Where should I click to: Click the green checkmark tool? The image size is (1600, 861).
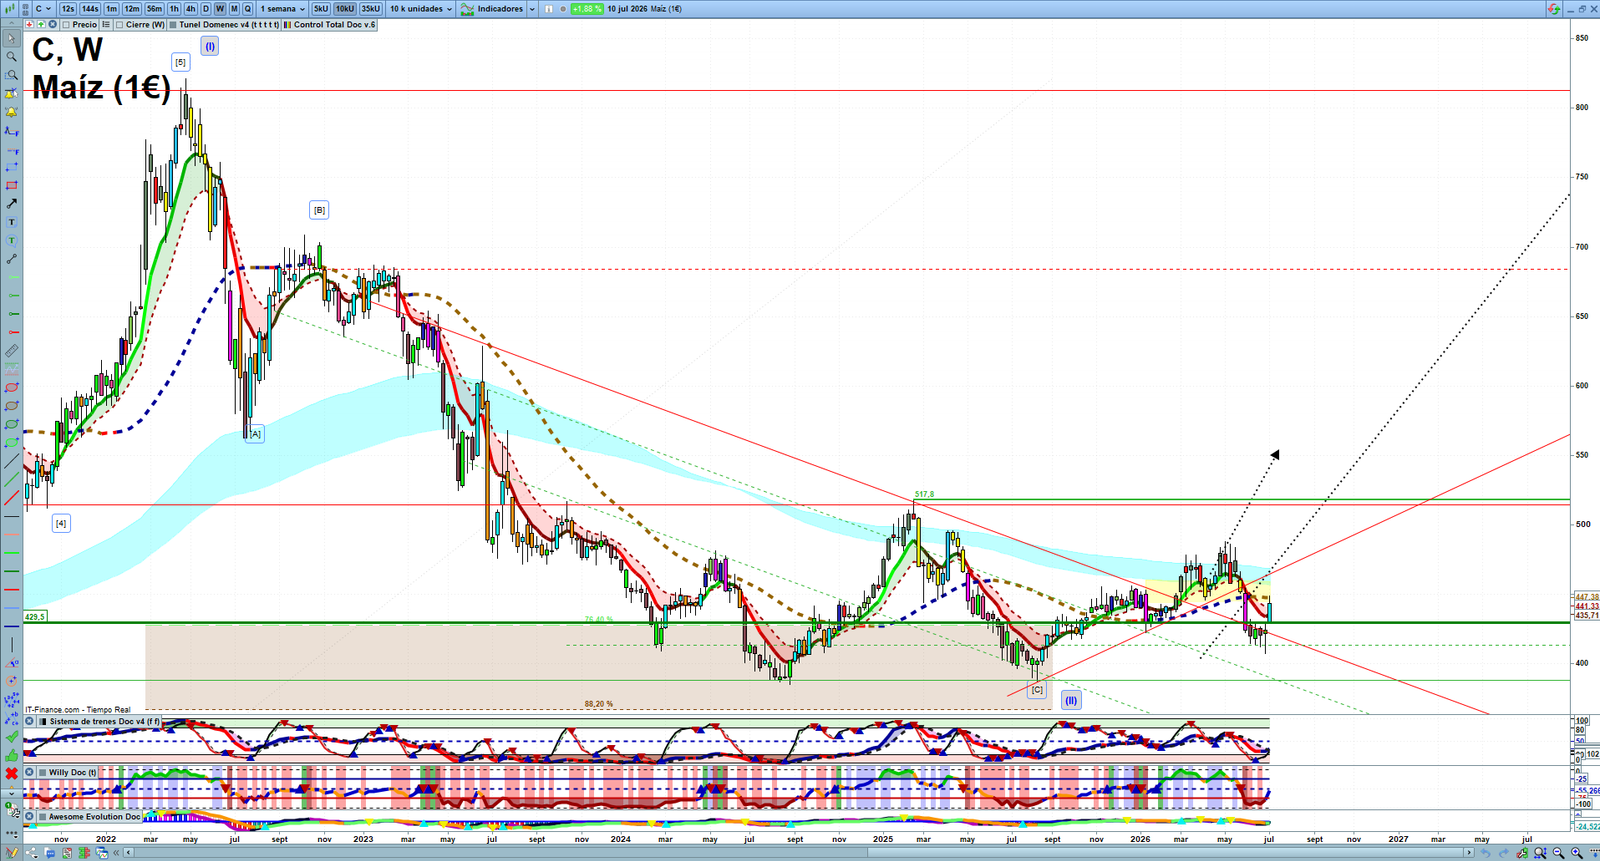[x=12, y=736]
